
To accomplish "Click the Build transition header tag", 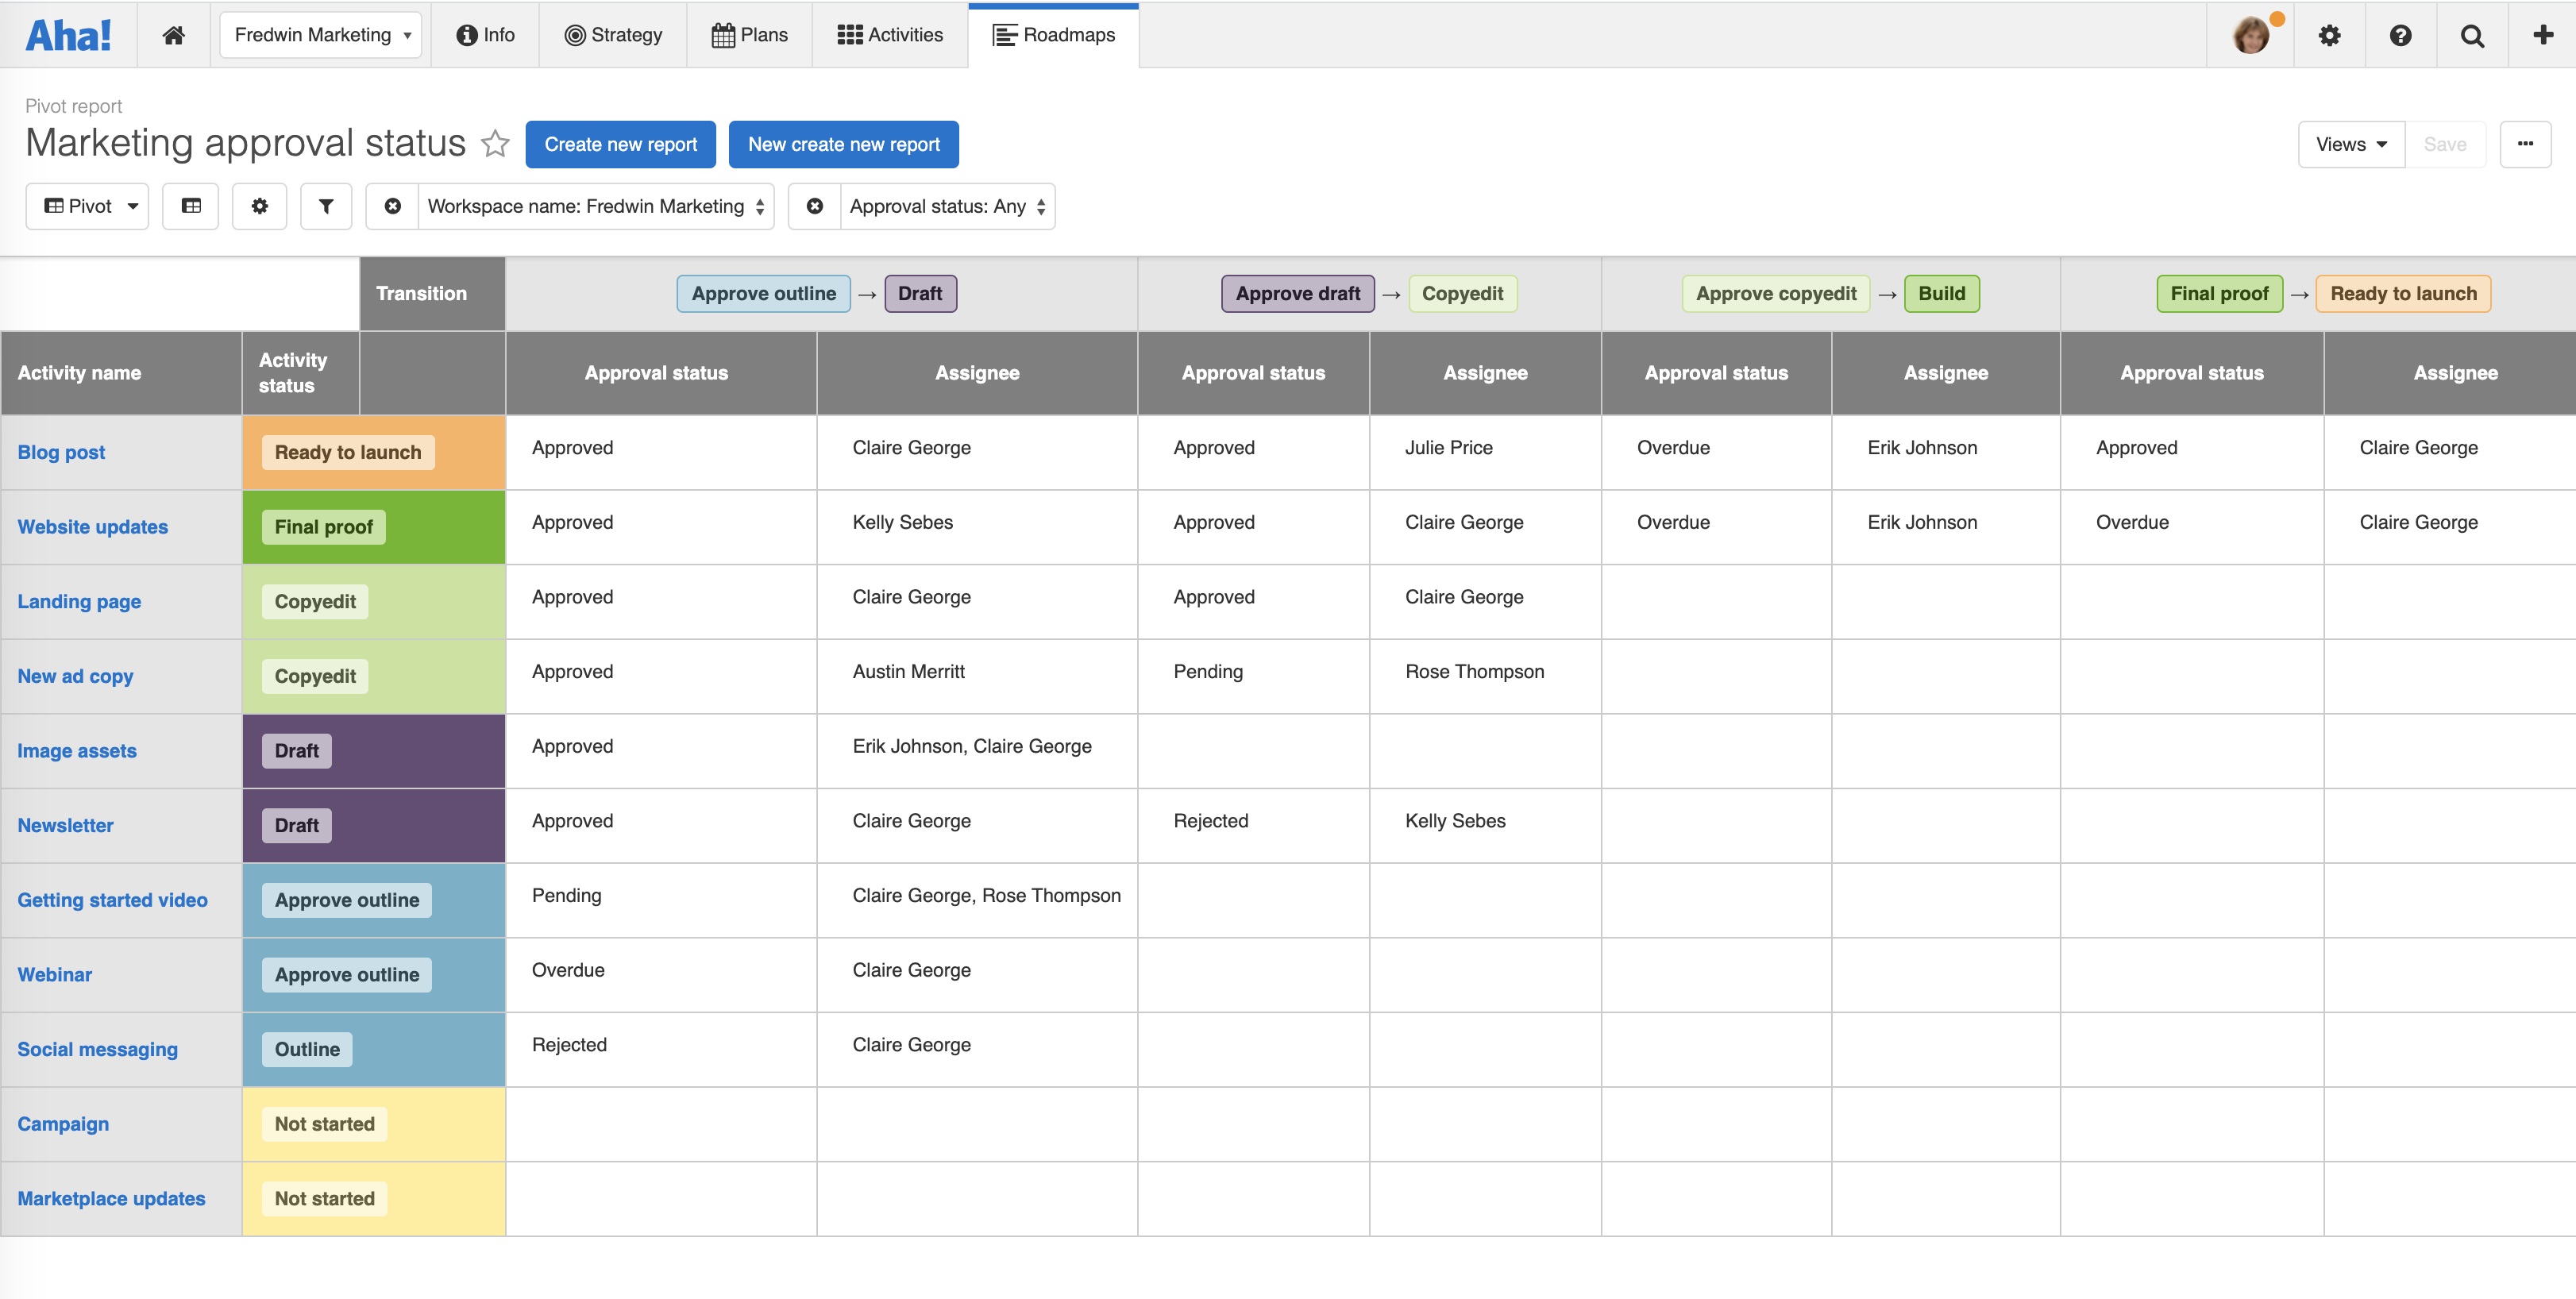I will point(1942,294).
